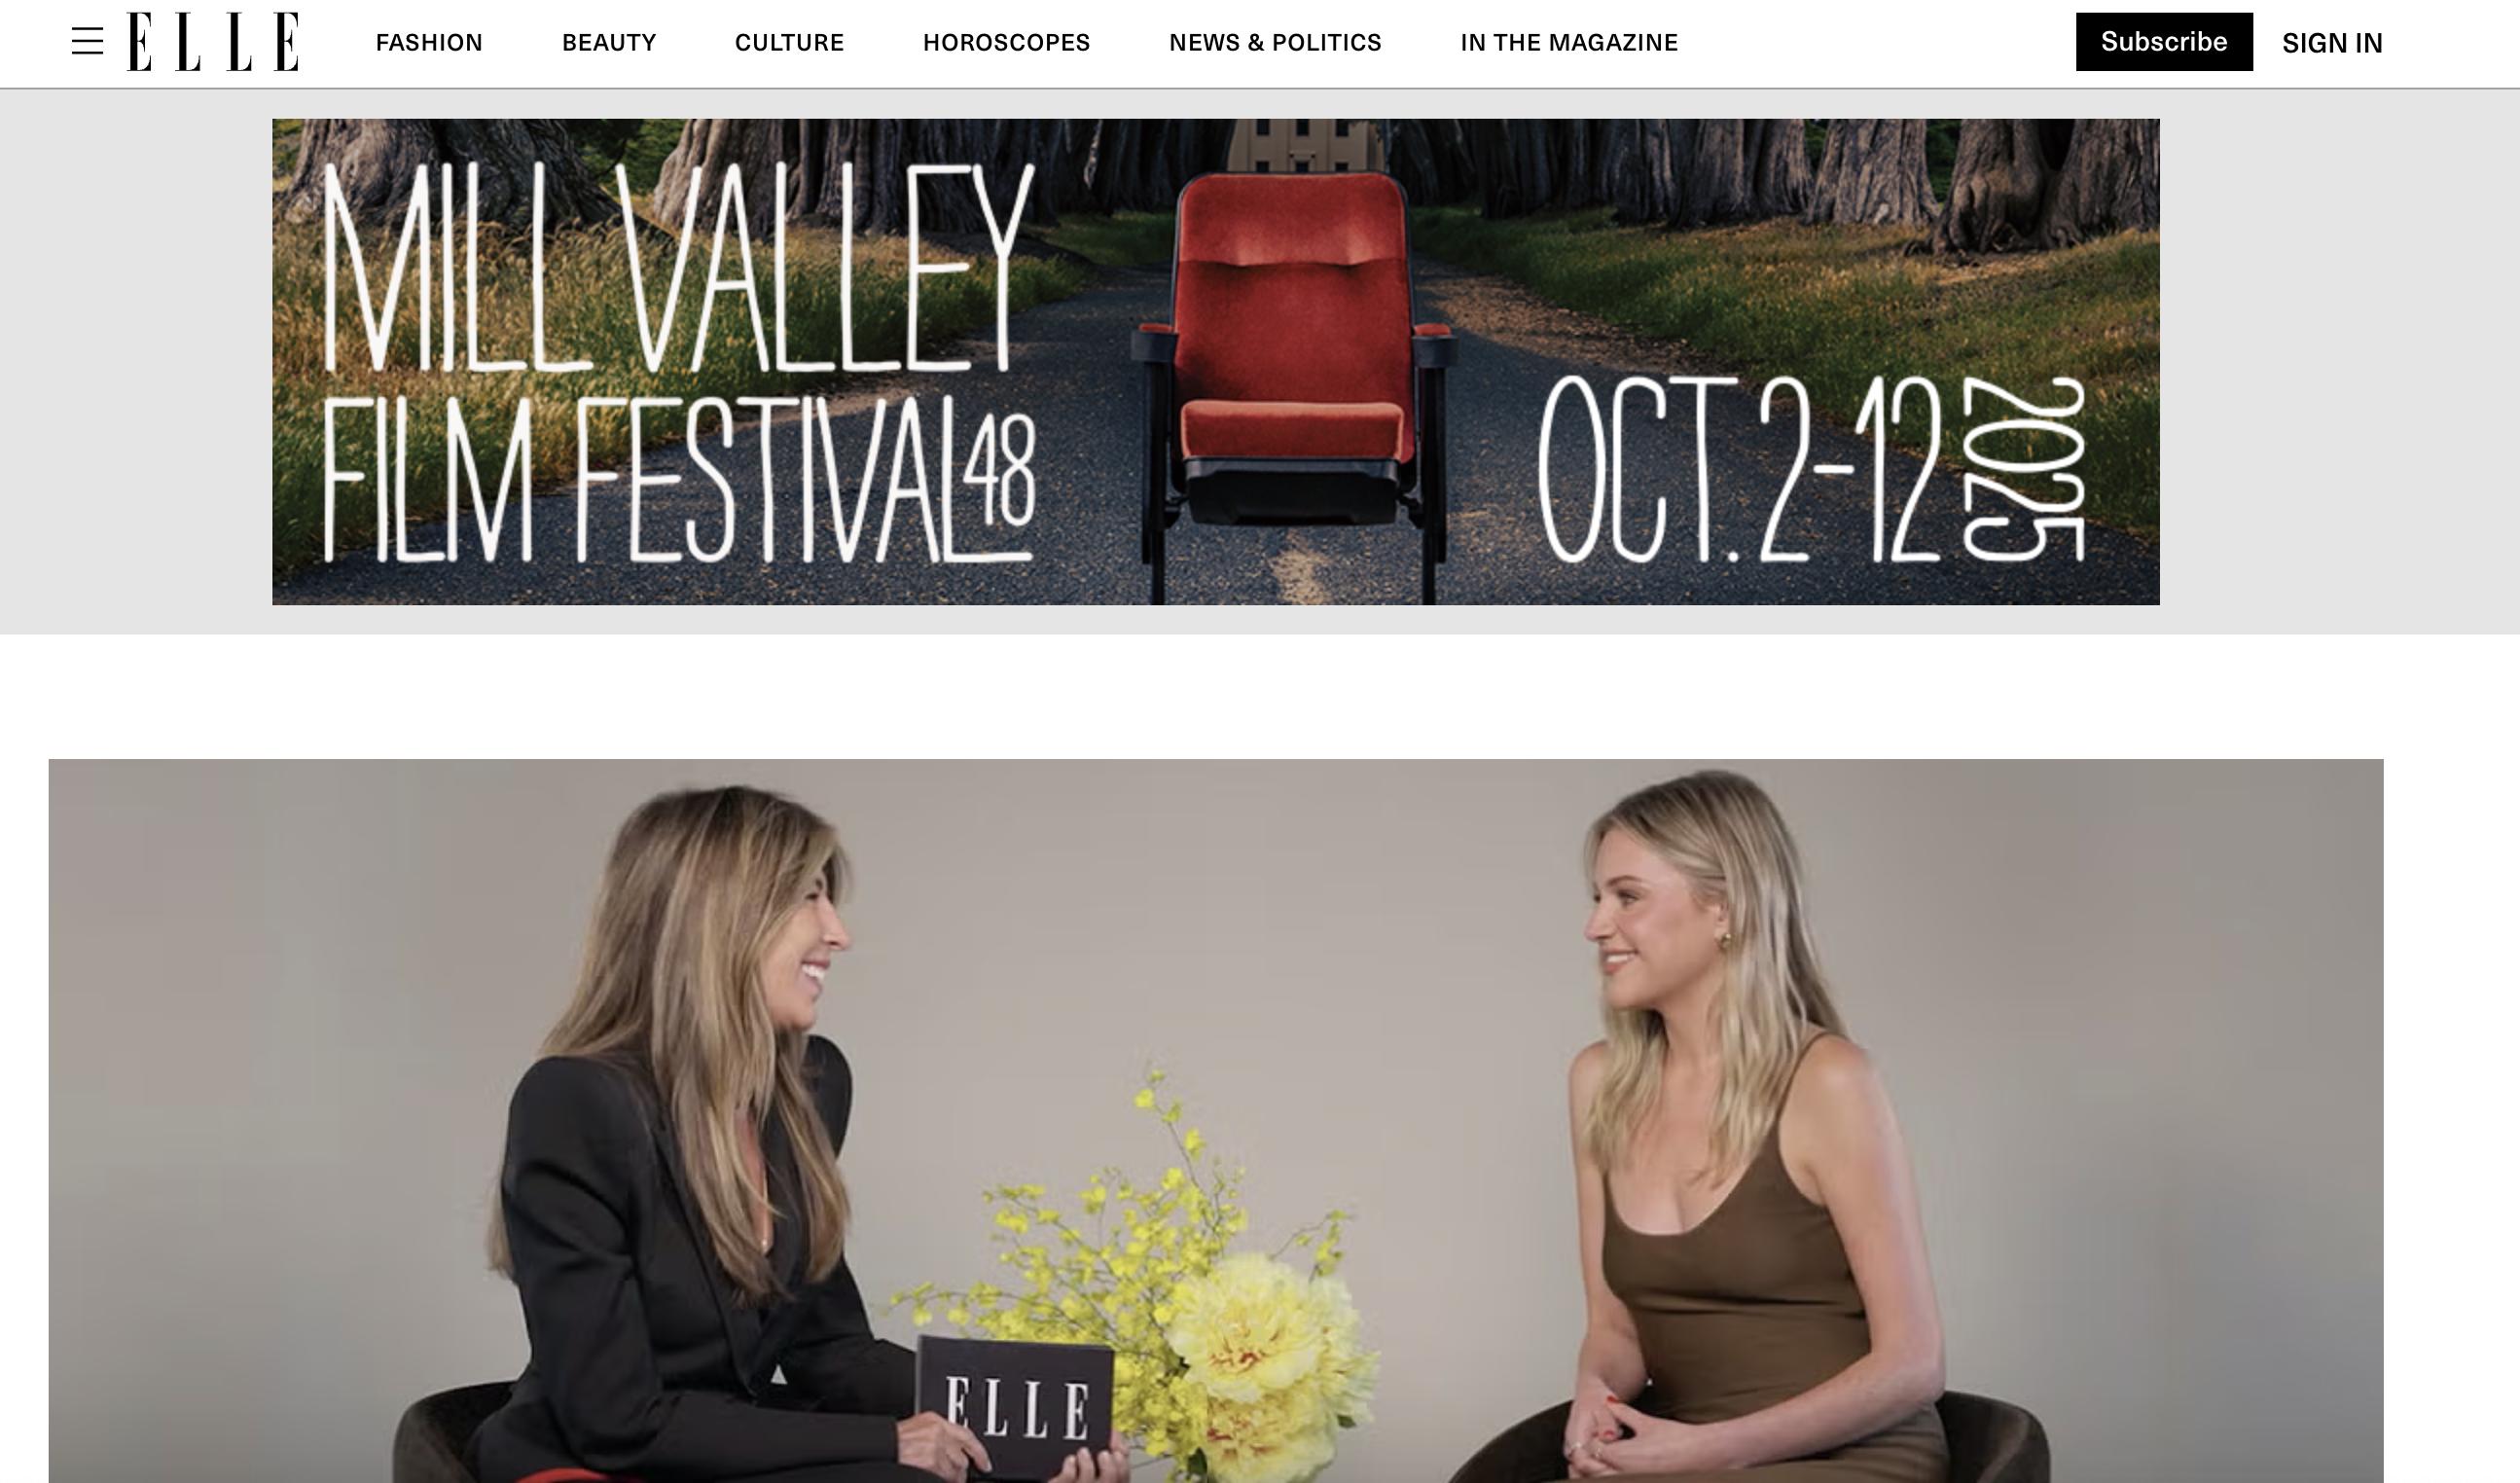
Task: Open In The Magazine section
Action: tap(1569, 43)
